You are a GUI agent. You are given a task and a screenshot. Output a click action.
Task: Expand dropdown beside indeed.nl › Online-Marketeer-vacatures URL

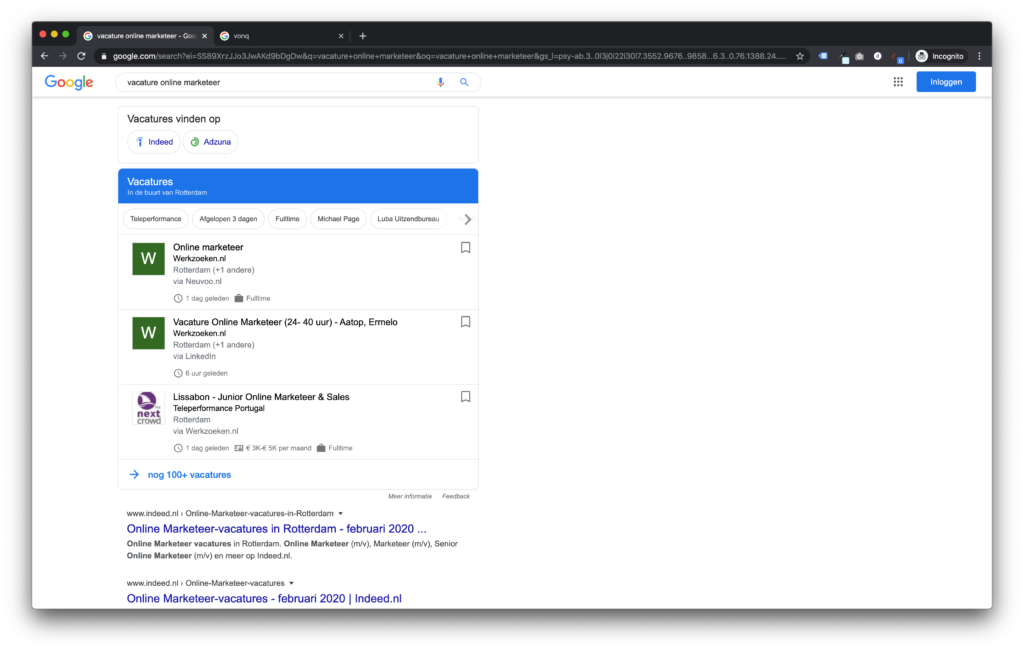291,583
